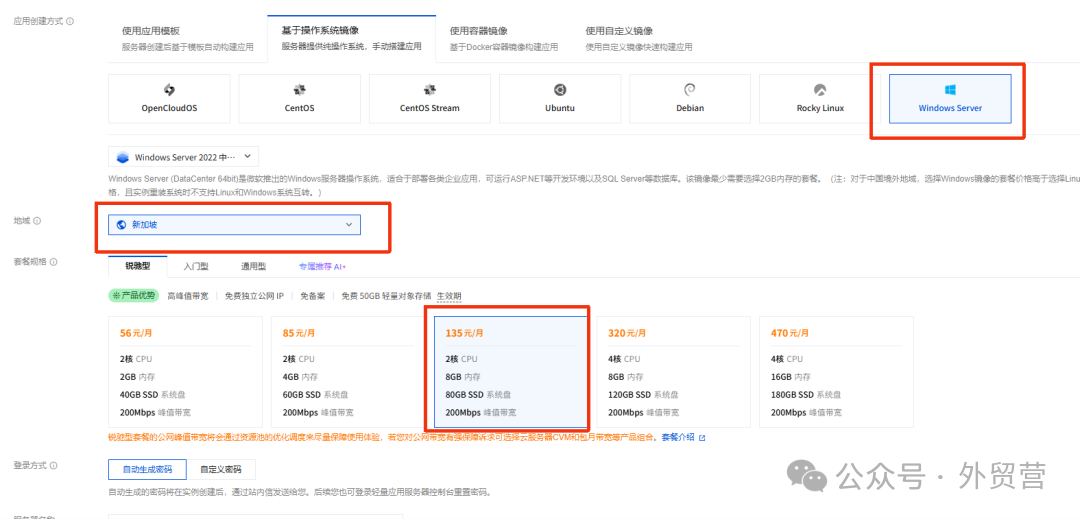Image resolution: width=1080 pixels, height=519 pixels.
Task: Choose the 56元/月 package
Action: [x=185, y=372]
